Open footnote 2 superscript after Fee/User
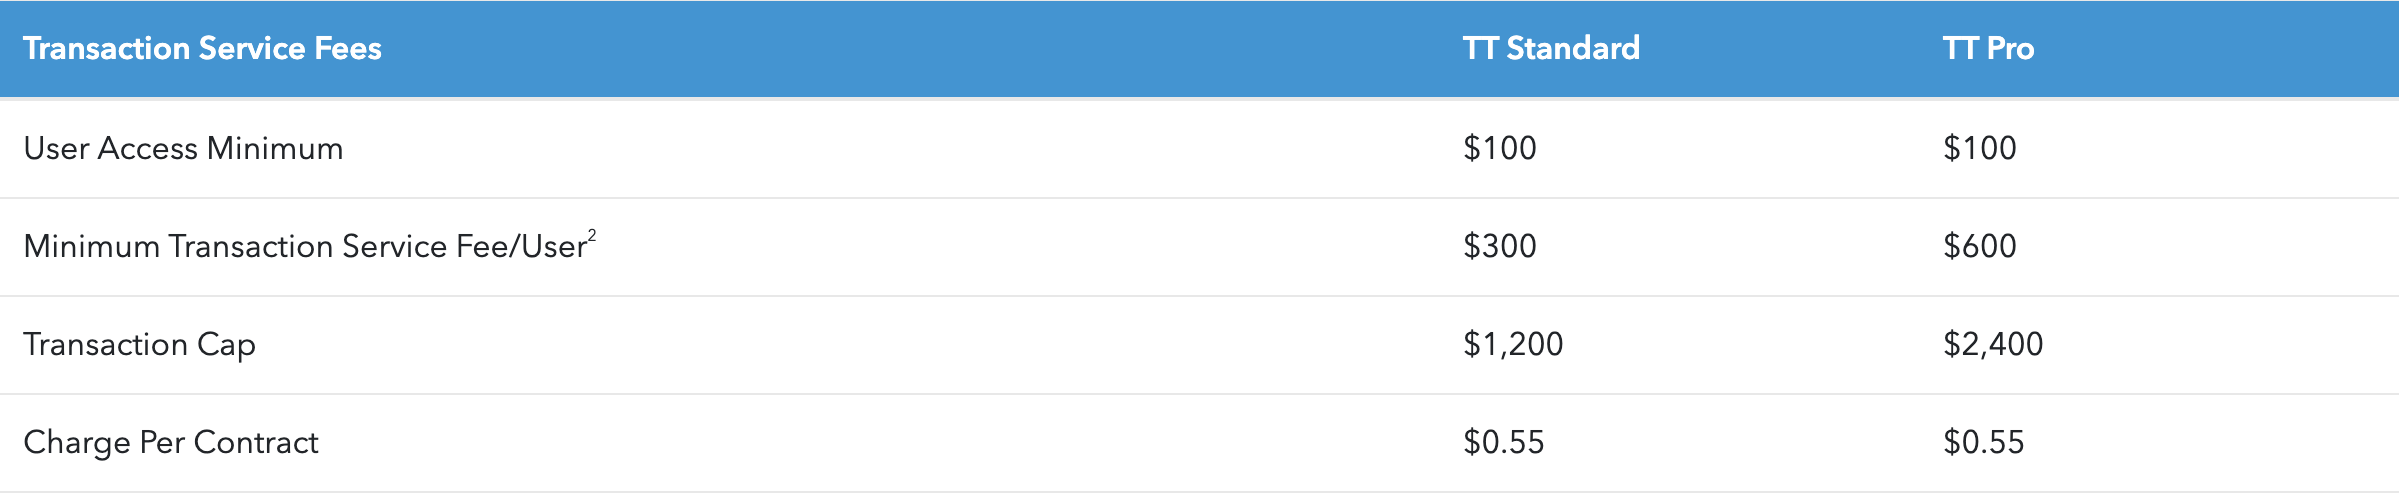 [x=592, y=236]
